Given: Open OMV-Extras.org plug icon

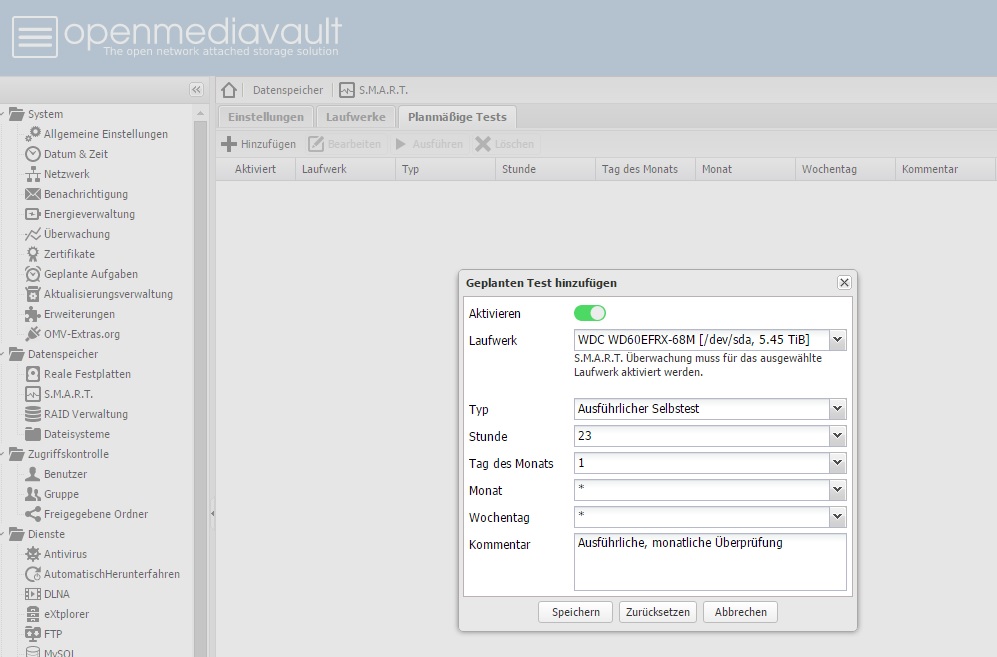Looking at the screenshot, I should [x=33, y=334].
